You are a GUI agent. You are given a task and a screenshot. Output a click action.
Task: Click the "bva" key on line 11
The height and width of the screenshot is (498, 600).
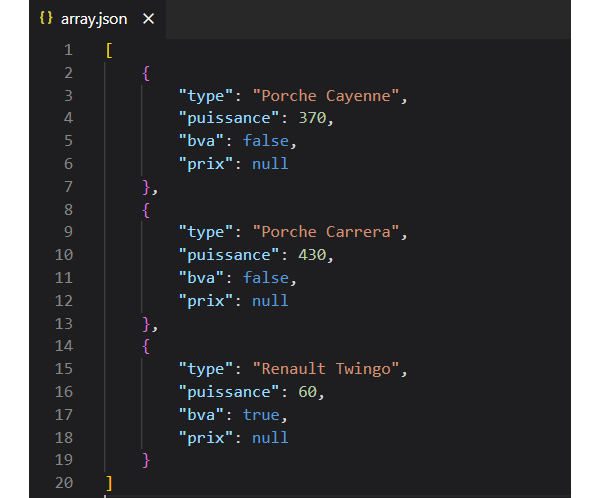(x=201, y=278)
